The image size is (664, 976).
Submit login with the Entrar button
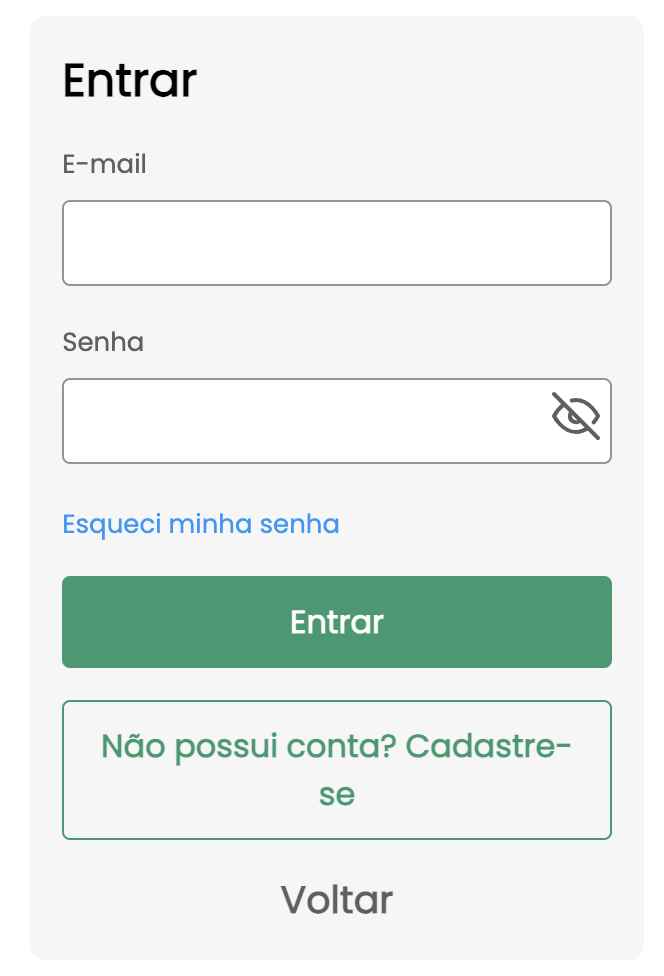[x=336, y=622]
